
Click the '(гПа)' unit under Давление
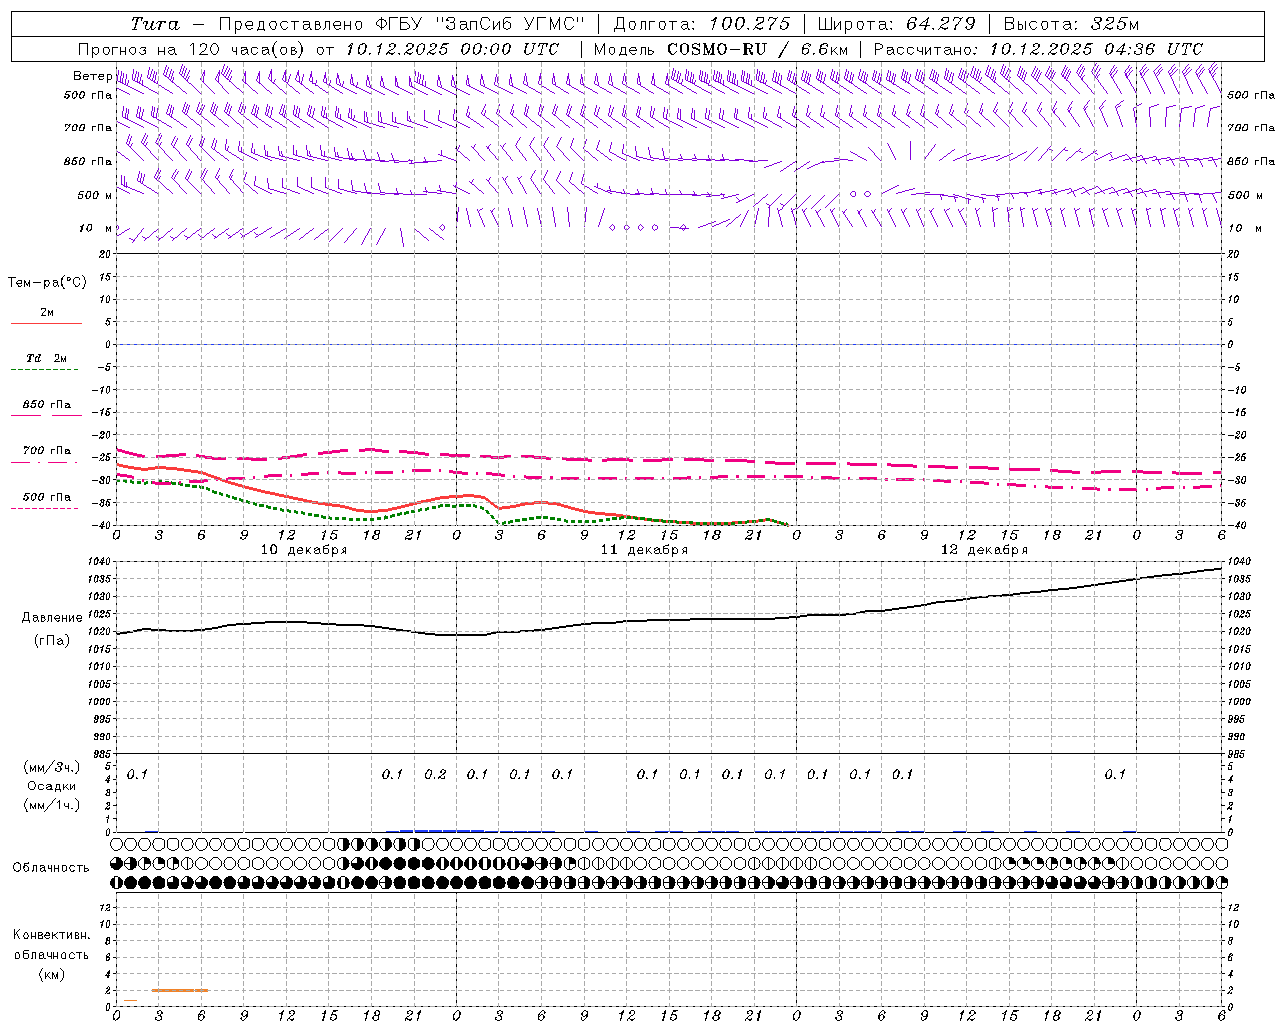(52, 640)
